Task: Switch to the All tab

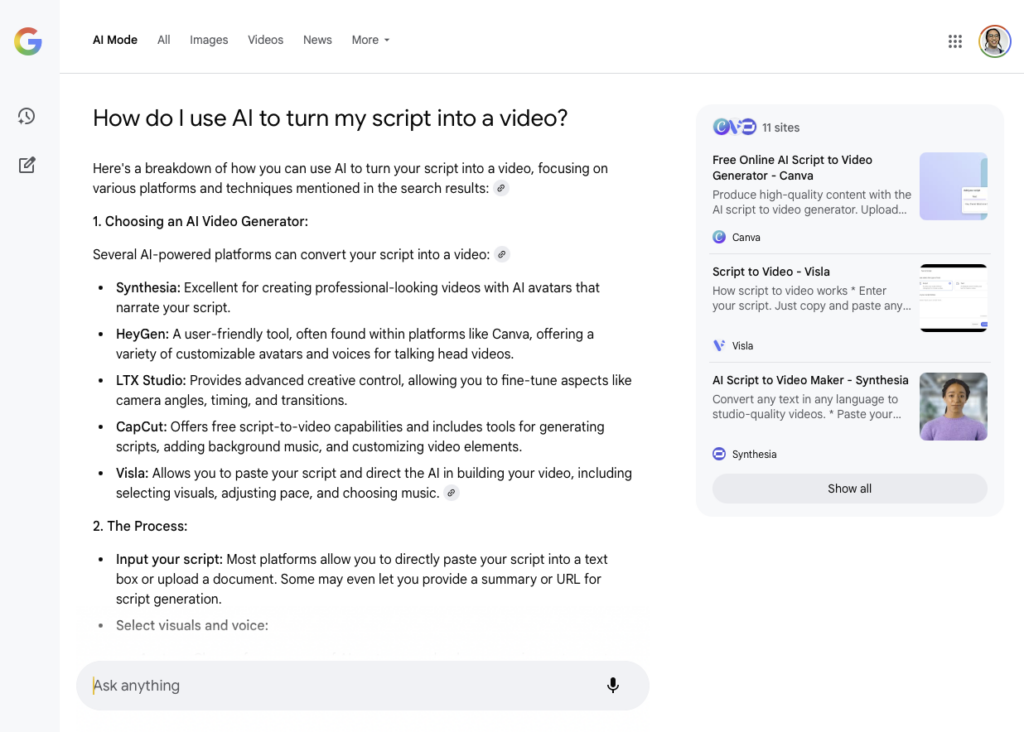Action: click(164, 40)
